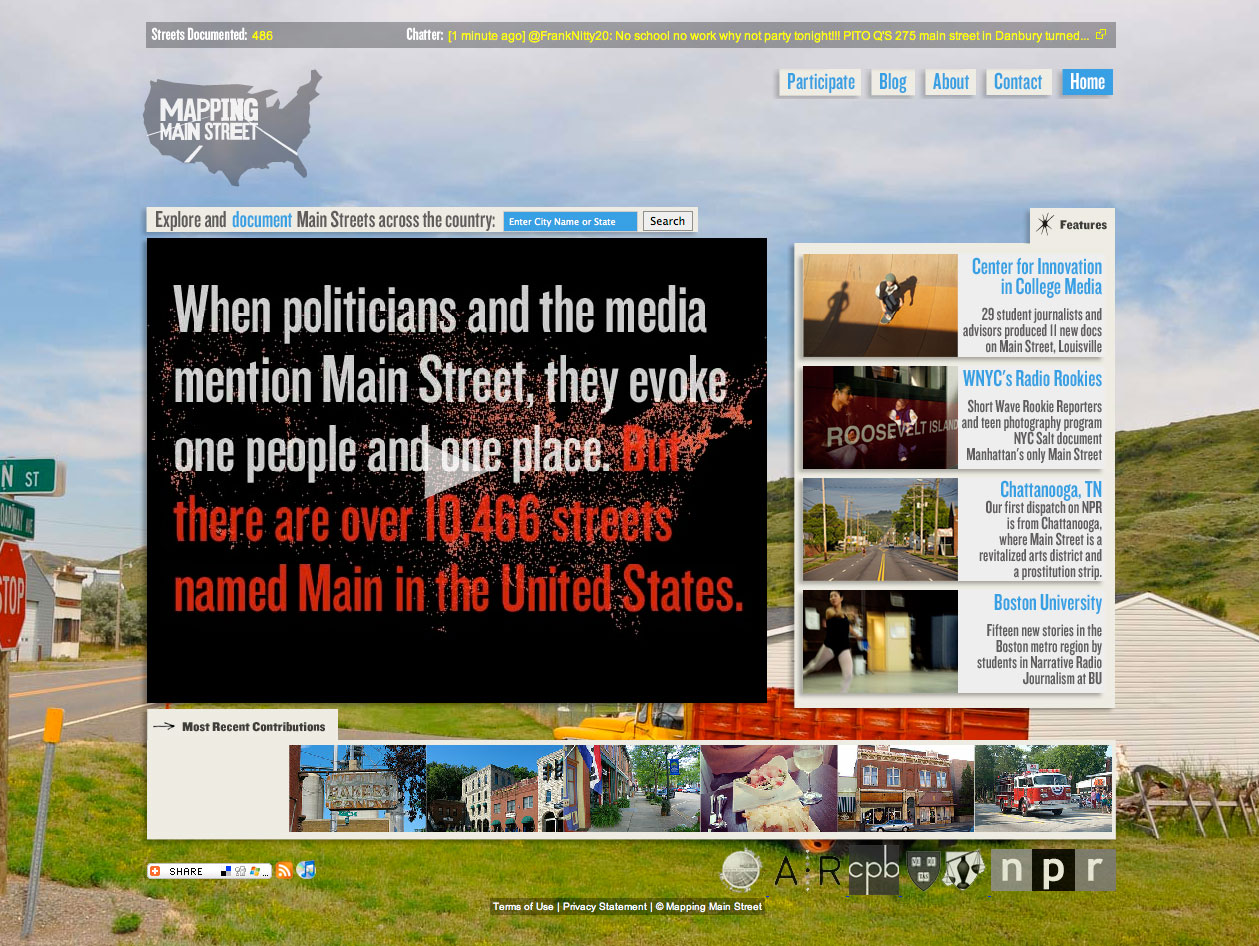Play the intro video
Image resolution: width=1259 pixels, height=946 pixels.
457,470
